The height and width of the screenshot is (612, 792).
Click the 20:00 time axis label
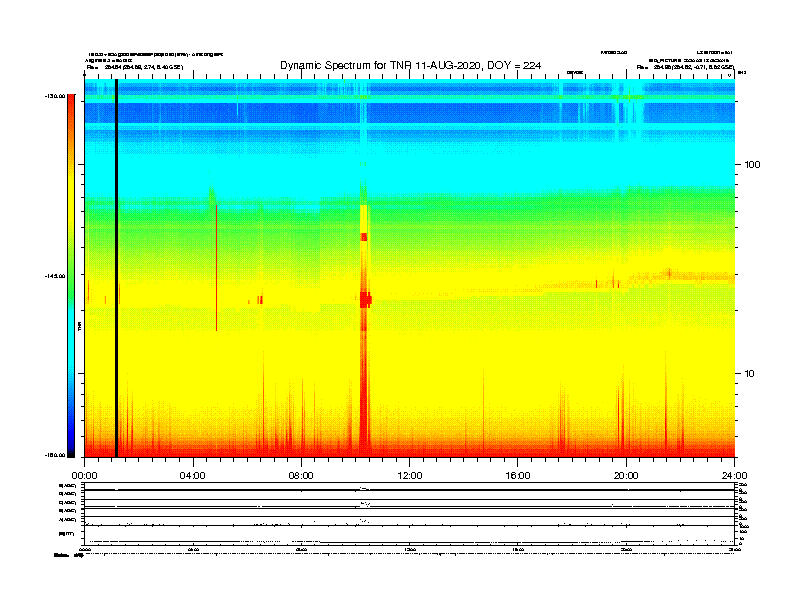pyautogui.click(x=626, y=476)
